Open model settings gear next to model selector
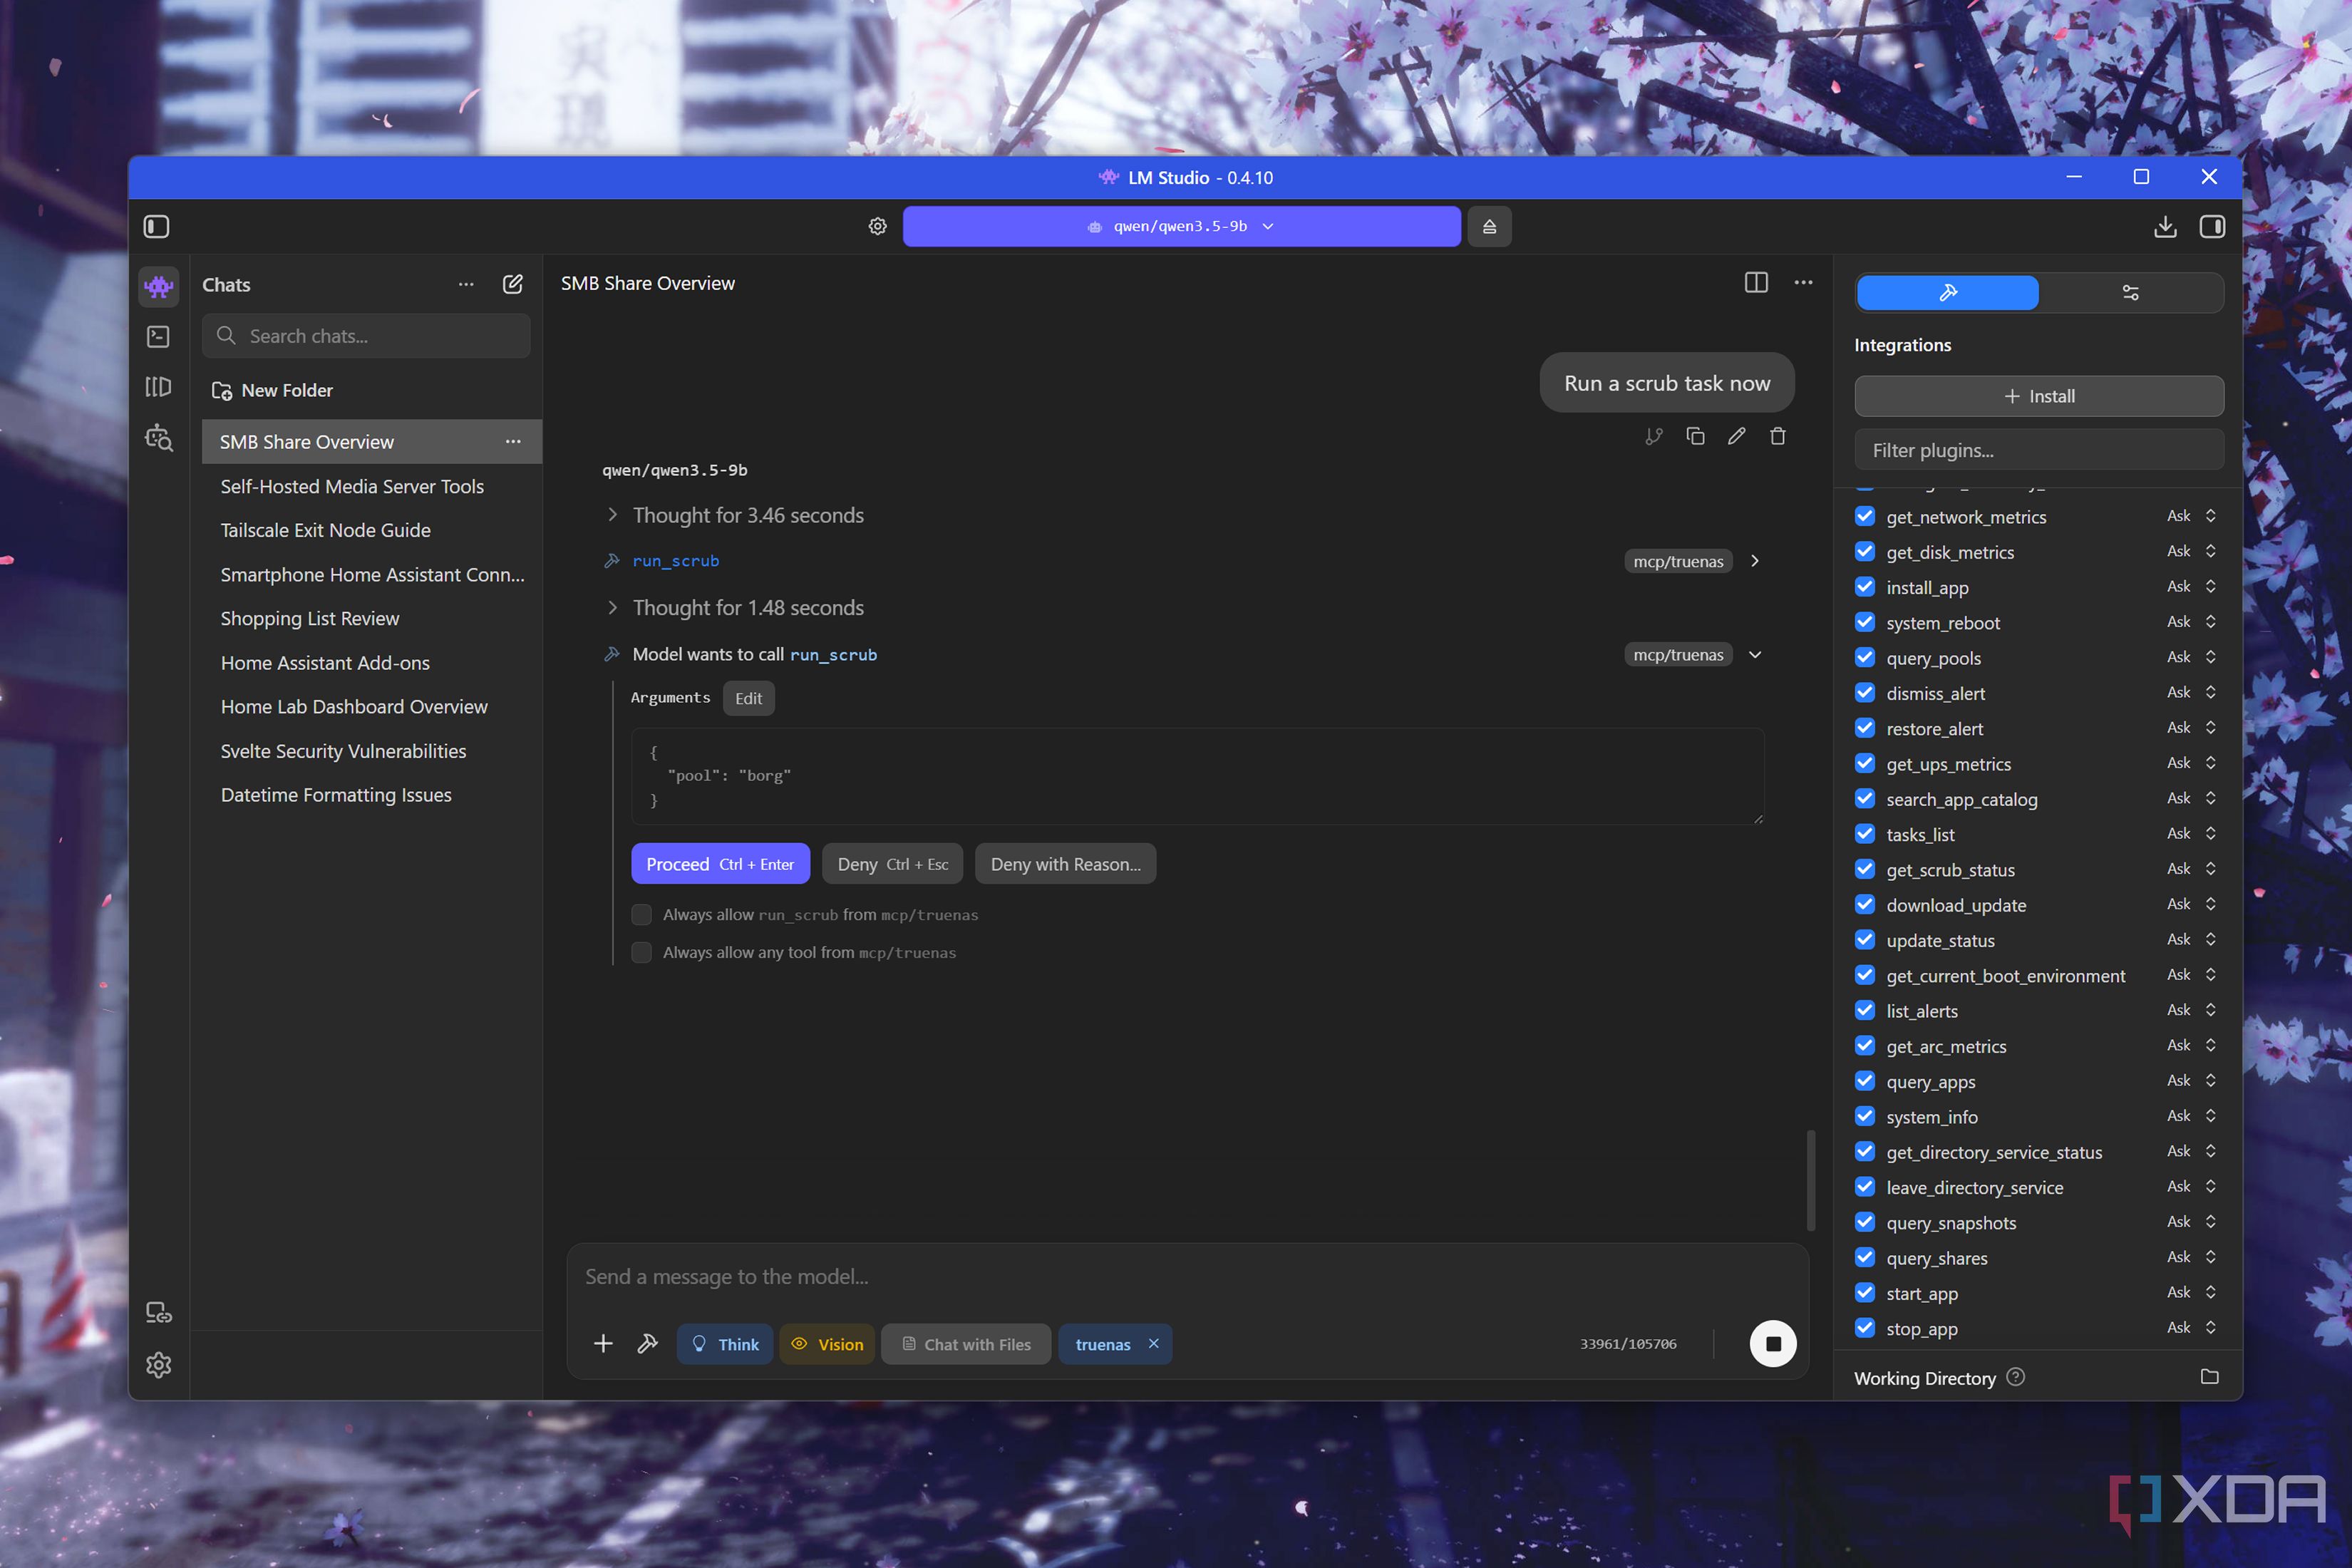This screenshot has width=2352, height=1568. pos(877,227)
